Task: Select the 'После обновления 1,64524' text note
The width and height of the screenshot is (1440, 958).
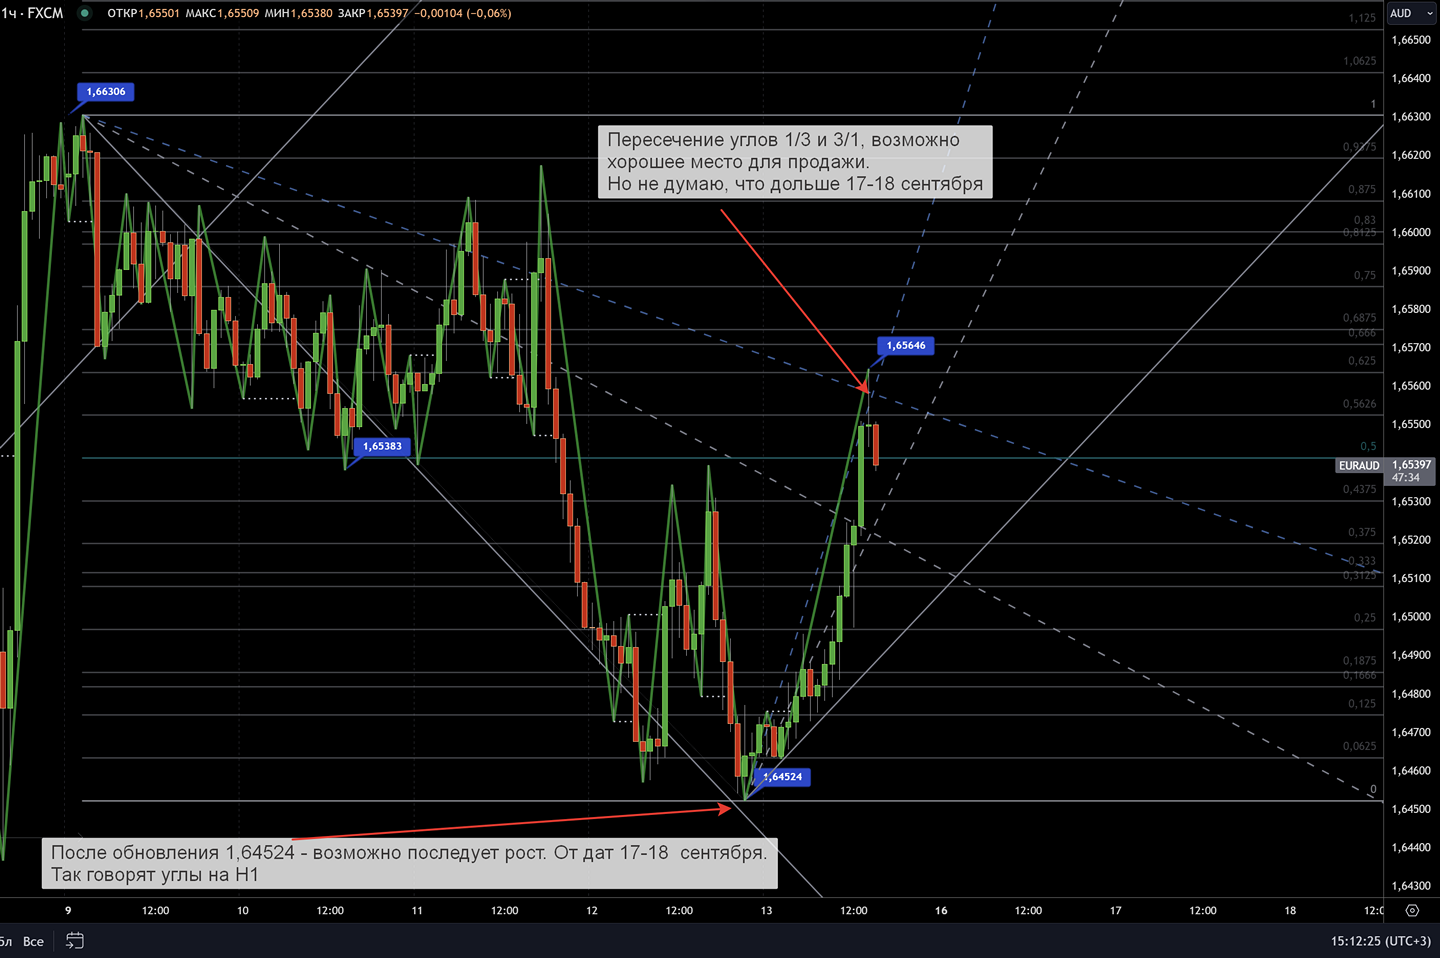Action: click(x=409, y=863)
